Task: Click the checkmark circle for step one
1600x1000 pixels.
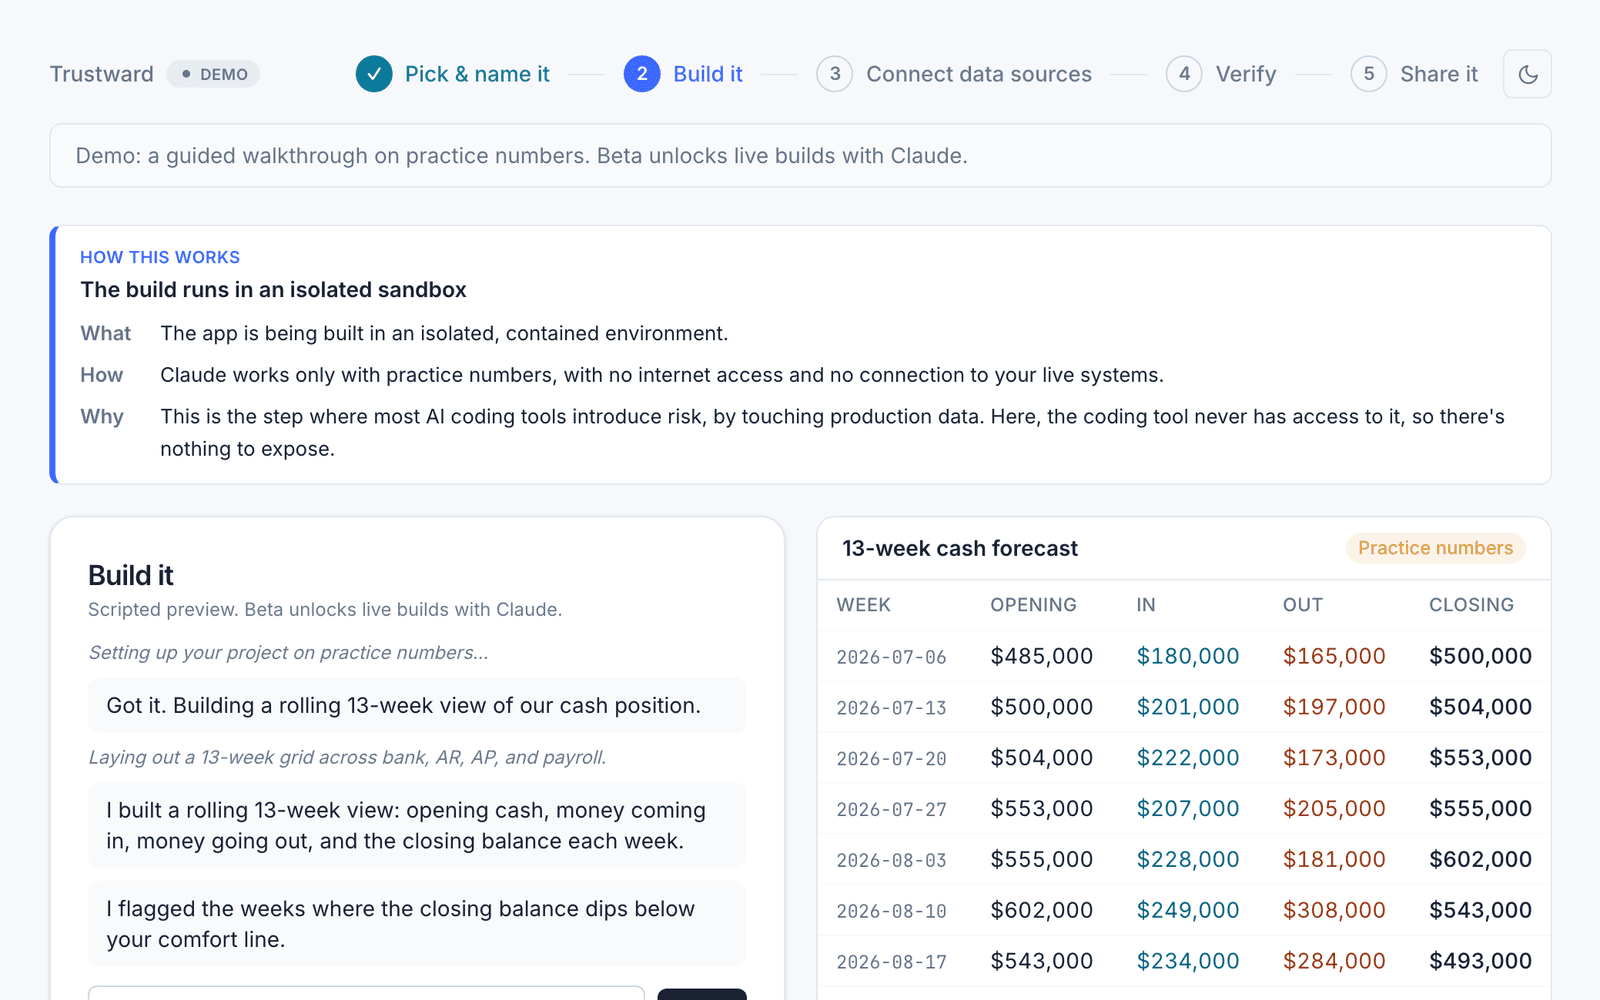Action: (374, 74)
